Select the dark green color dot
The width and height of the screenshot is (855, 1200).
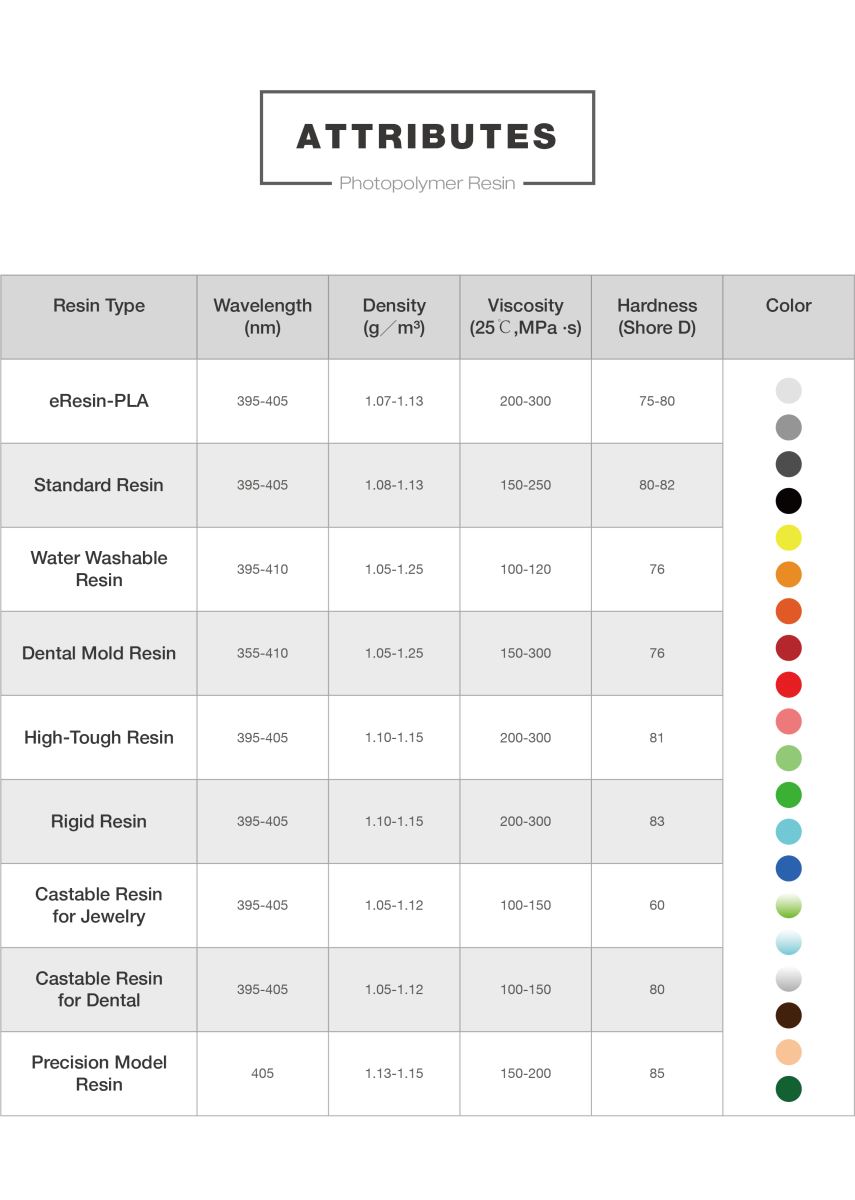(x=789, y=1089)
